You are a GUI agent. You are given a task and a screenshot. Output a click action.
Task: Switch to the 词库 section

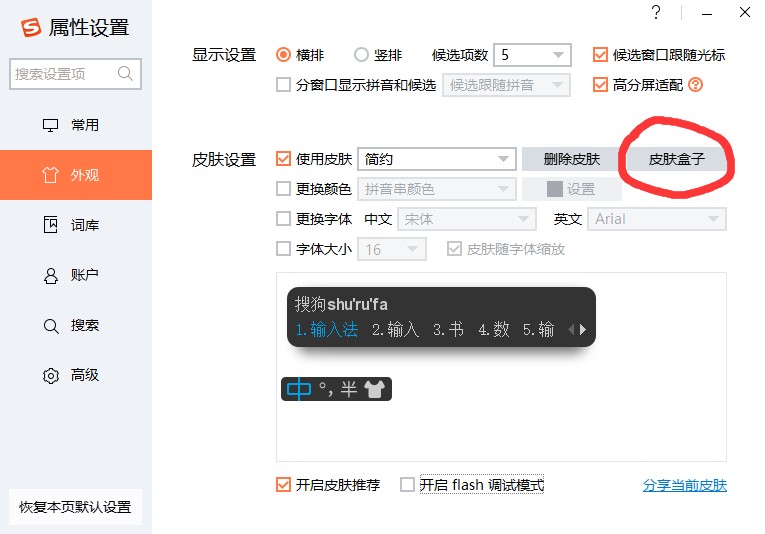(76, 225)
